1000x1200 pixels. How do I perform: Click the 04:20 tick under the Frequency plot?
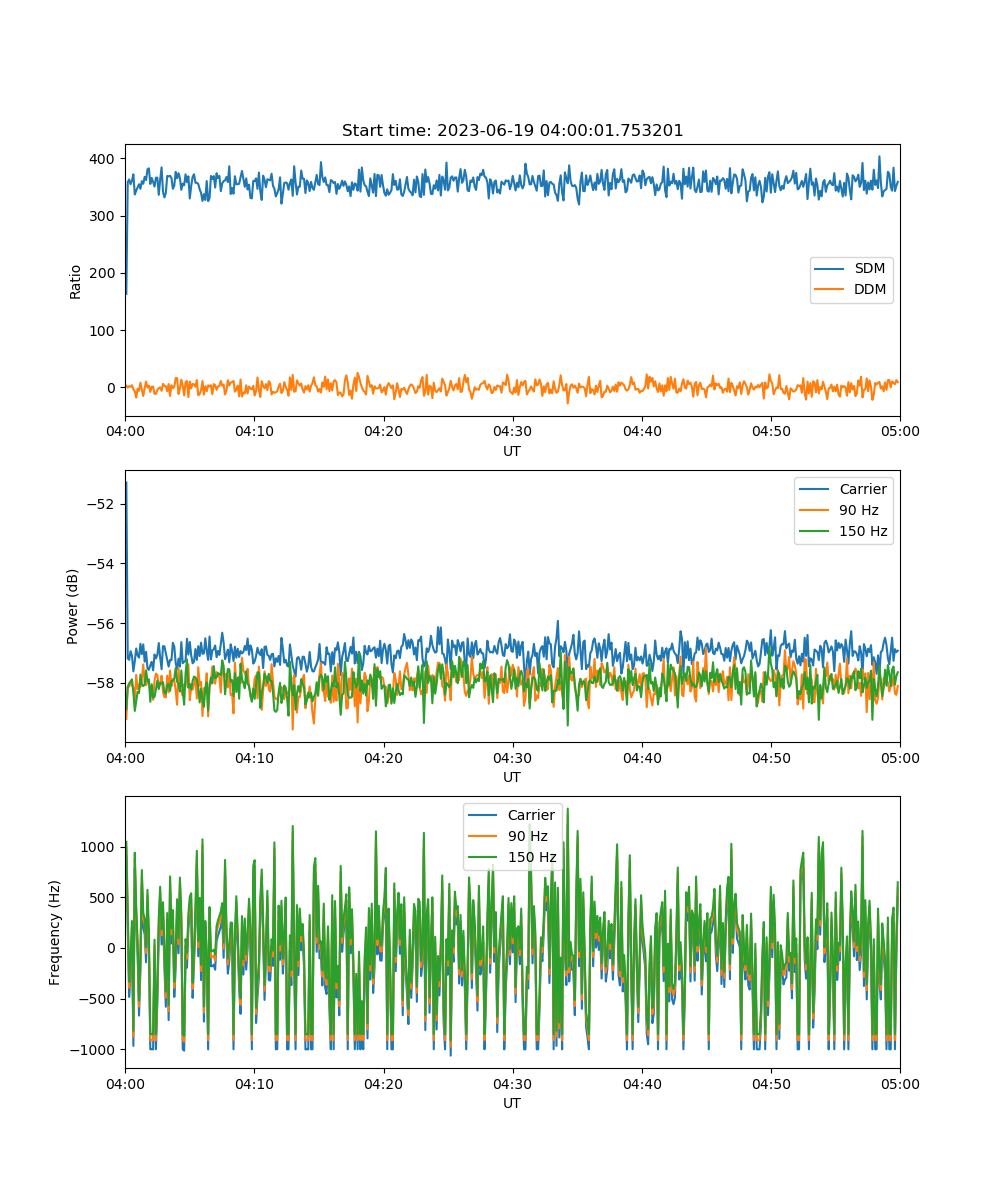384,1083
